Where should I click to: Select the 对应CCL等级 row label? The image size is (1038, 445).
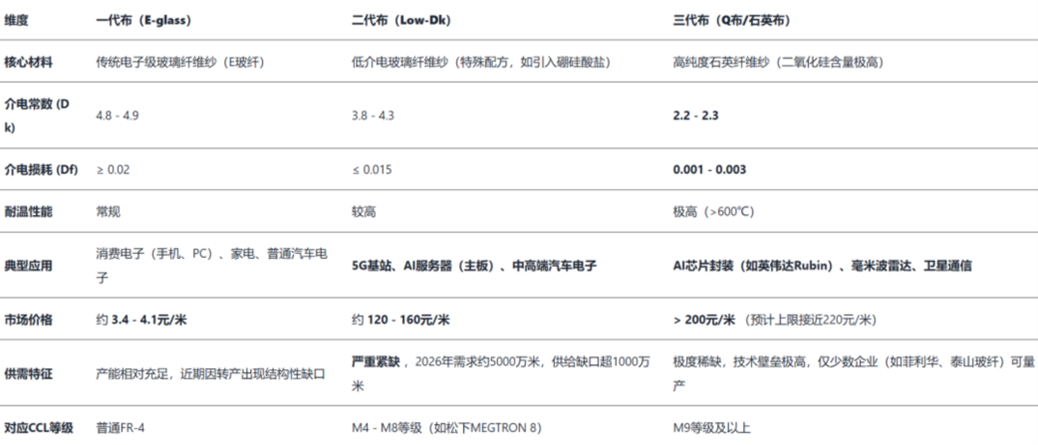(39, 427)
